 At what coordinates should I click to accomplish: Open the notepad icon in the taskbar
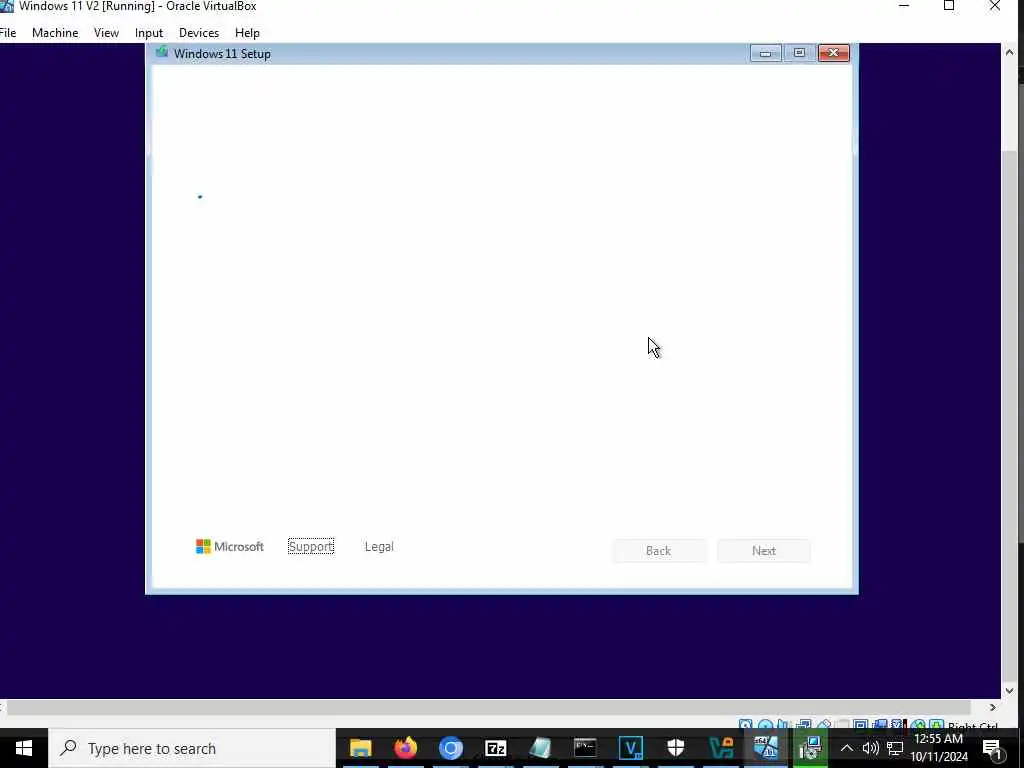click(x=541, y=748)
